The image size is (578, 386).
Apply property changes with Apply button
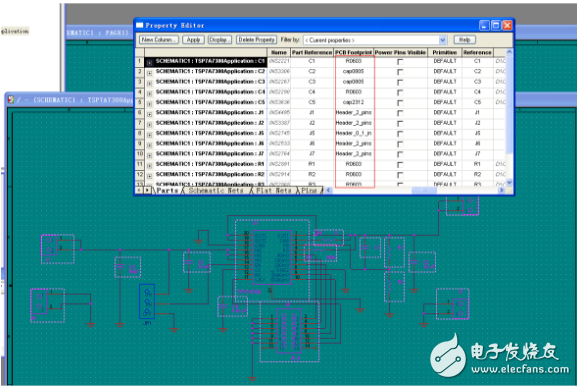[x=193, y=40]
